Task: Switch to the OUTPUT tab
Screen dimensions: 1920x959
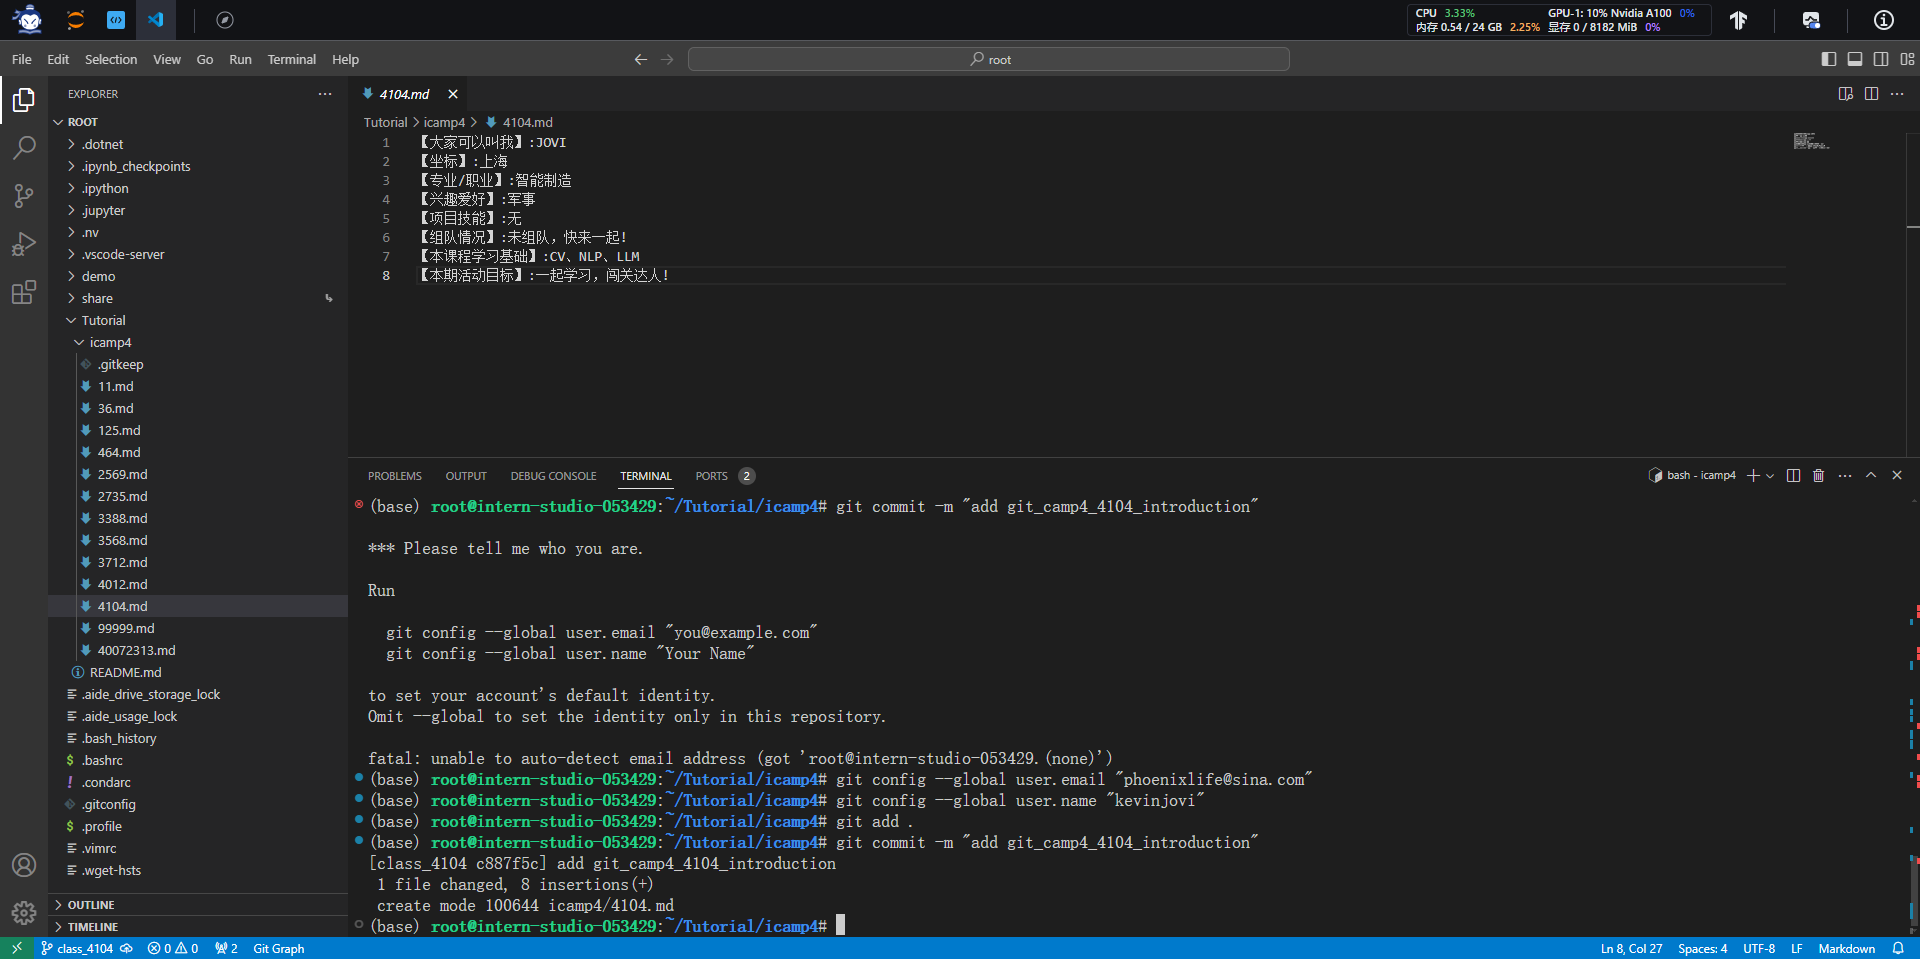Action: pos(466,476)
